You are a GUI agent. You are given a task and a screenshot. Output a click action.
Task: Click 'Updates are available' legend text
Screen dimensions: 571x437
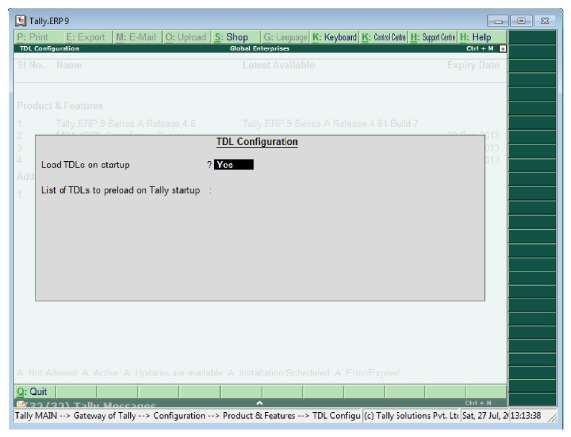(x=178, y=373)
